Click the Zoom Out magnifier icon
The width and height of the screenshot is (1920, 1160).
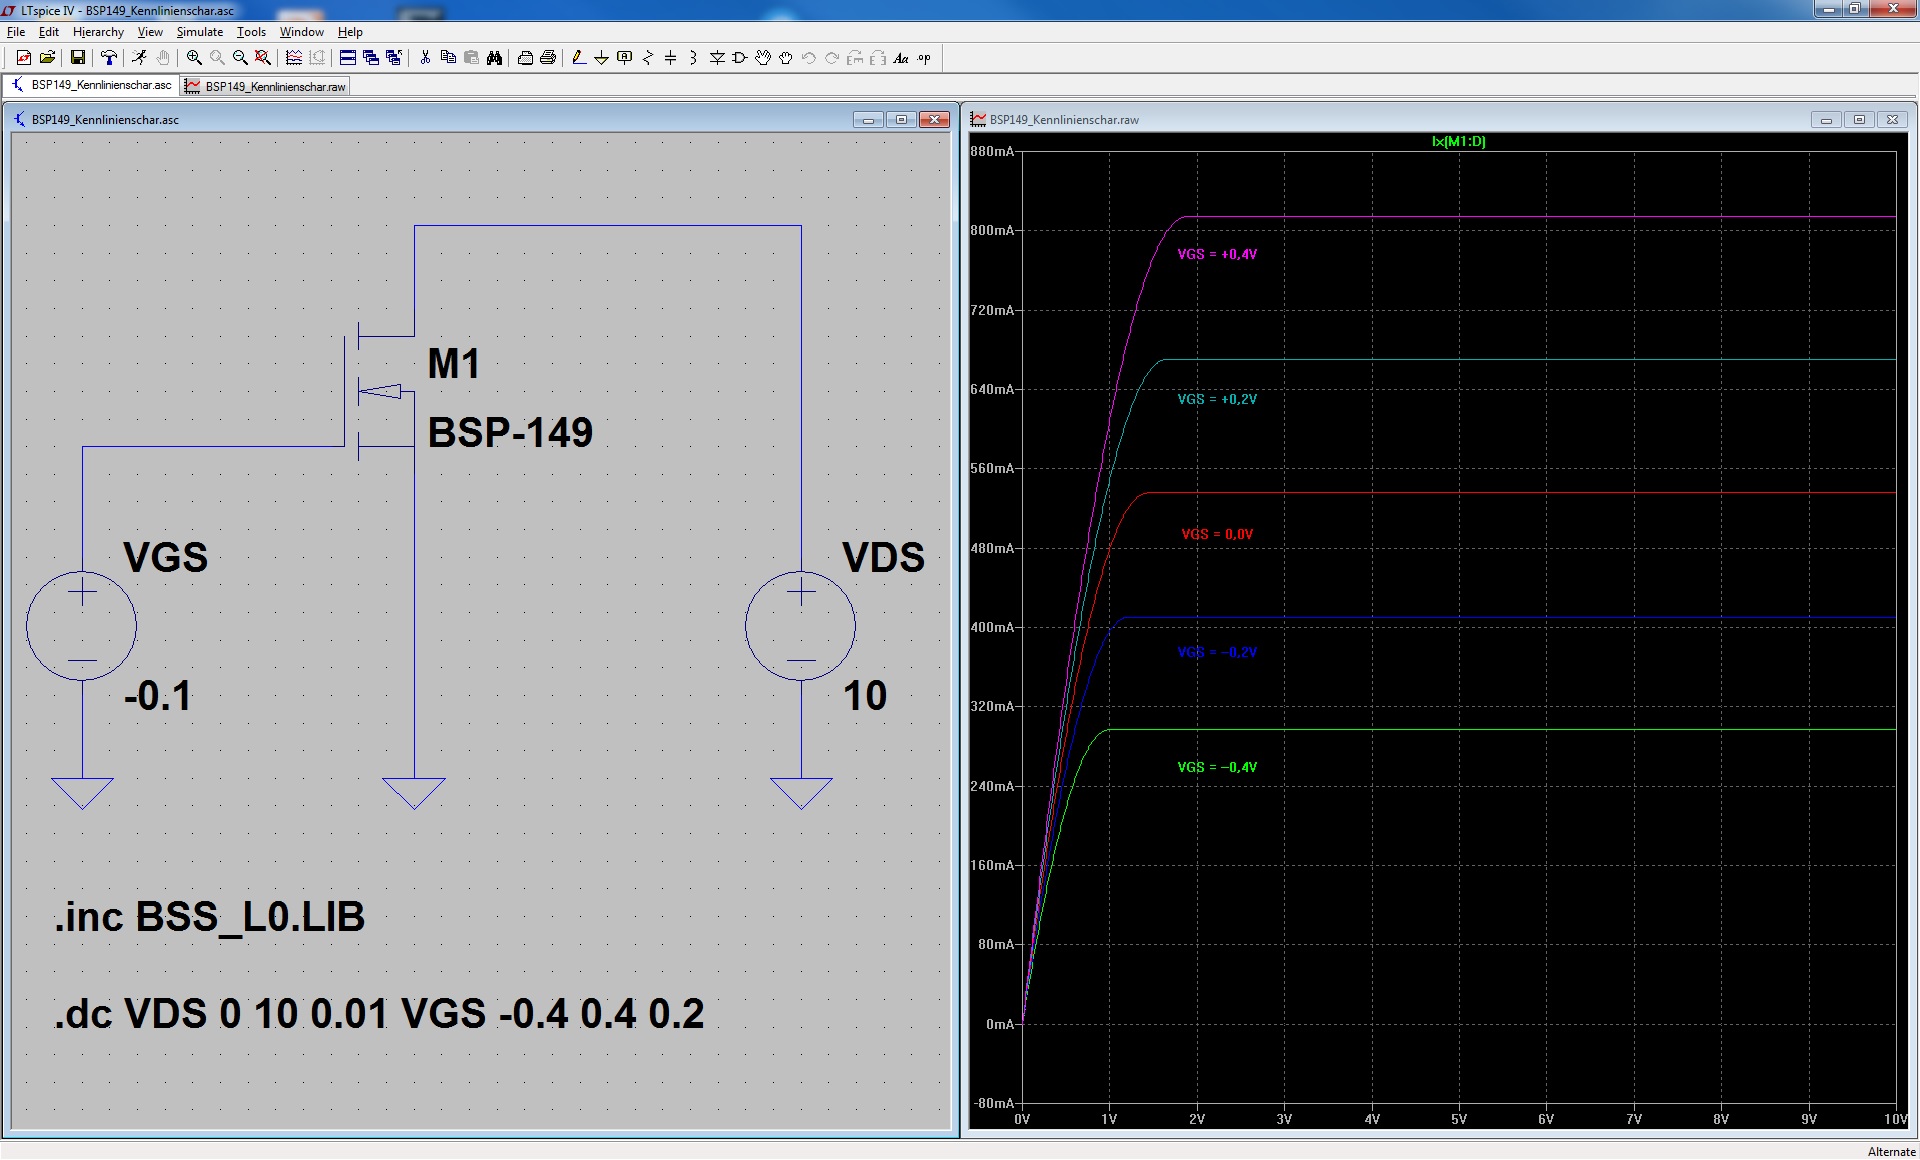240,58
